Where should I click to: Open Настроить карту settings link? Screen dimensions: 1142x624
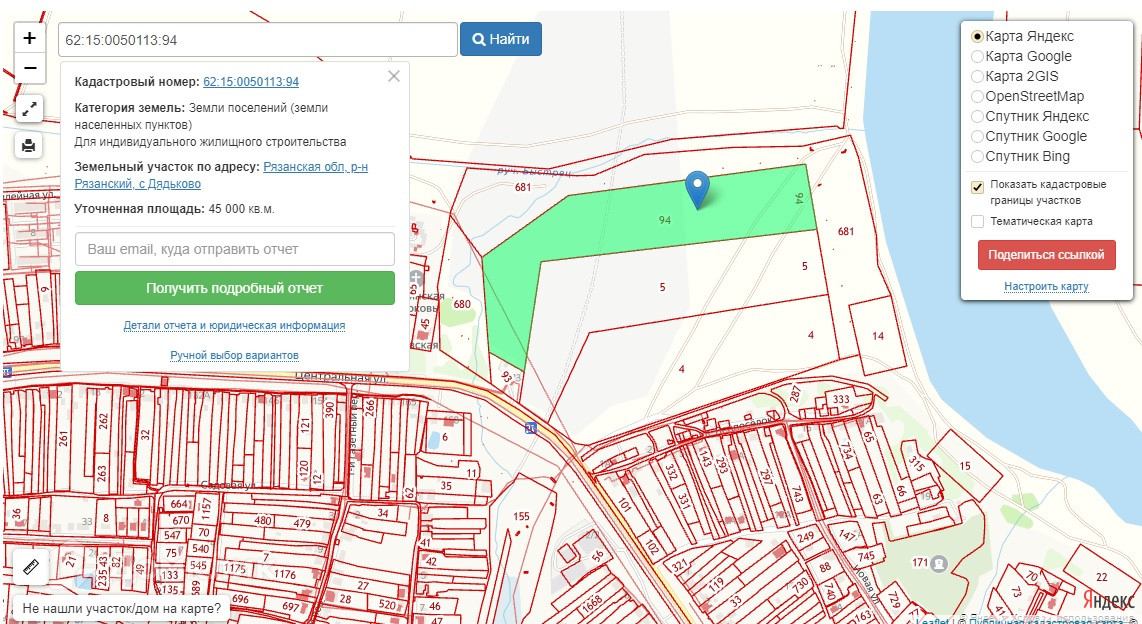coord(1046,286)
